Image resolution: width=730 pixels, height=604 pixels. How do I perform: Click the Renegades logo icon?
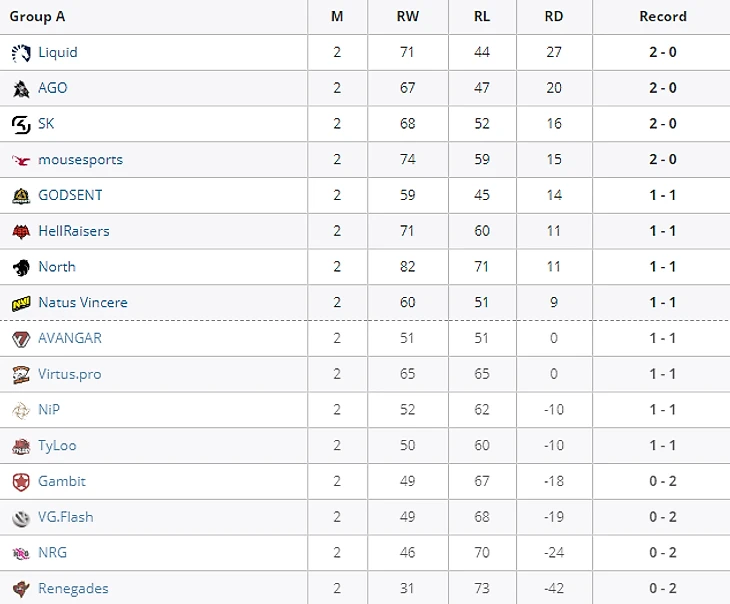(21, 589)
